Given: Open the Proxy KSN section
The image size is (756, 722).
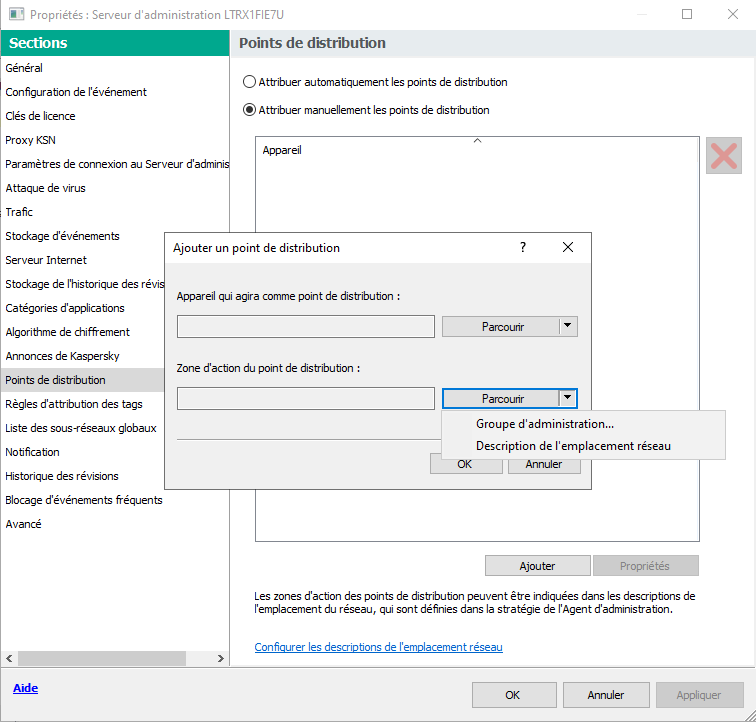Looking at the screenshot, I should (30, 140).
